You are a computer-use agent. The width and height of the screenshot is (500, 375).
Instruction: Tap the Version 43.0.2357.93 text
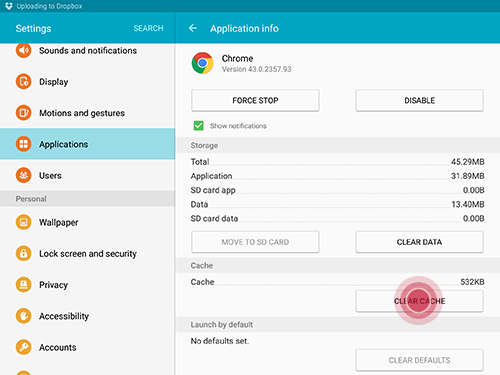[x=256, y=69]
